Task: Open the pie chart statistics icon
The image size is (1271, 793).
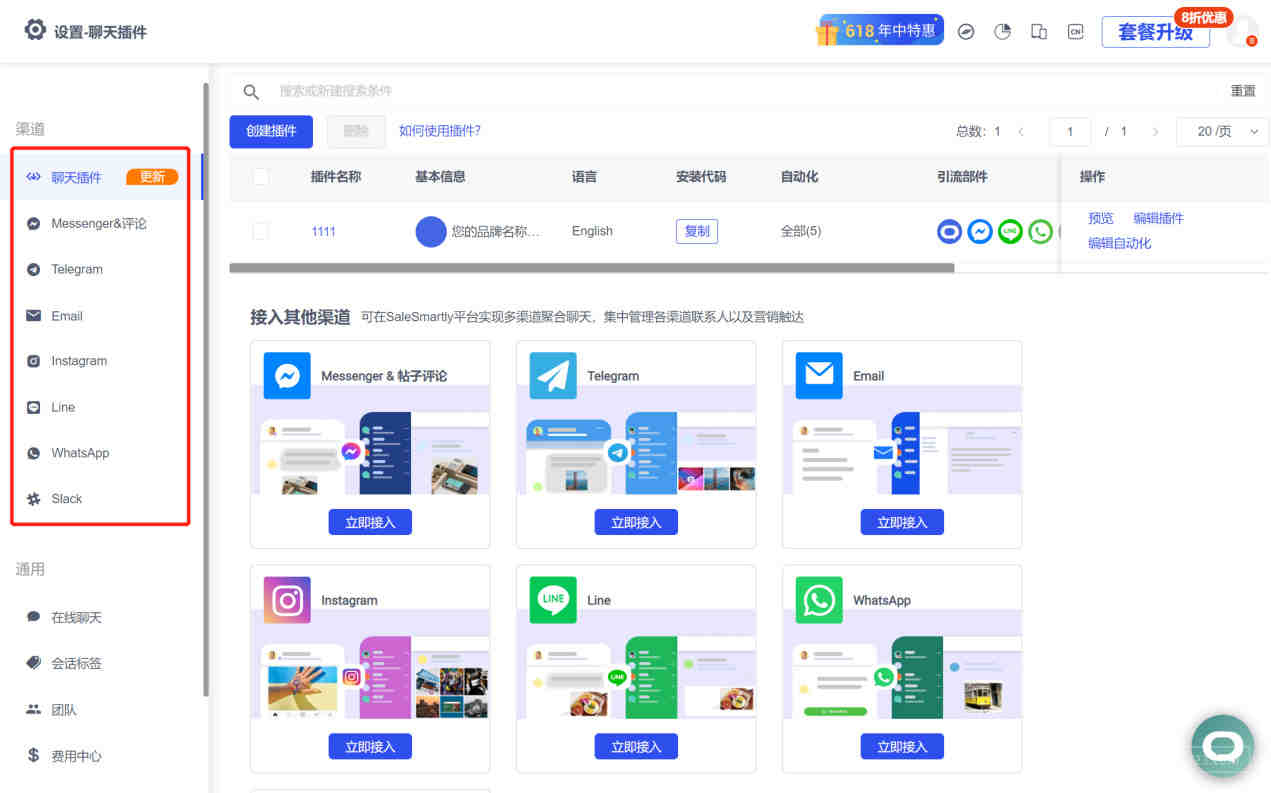Action: pyautogui.click(x=1002, y=31)
